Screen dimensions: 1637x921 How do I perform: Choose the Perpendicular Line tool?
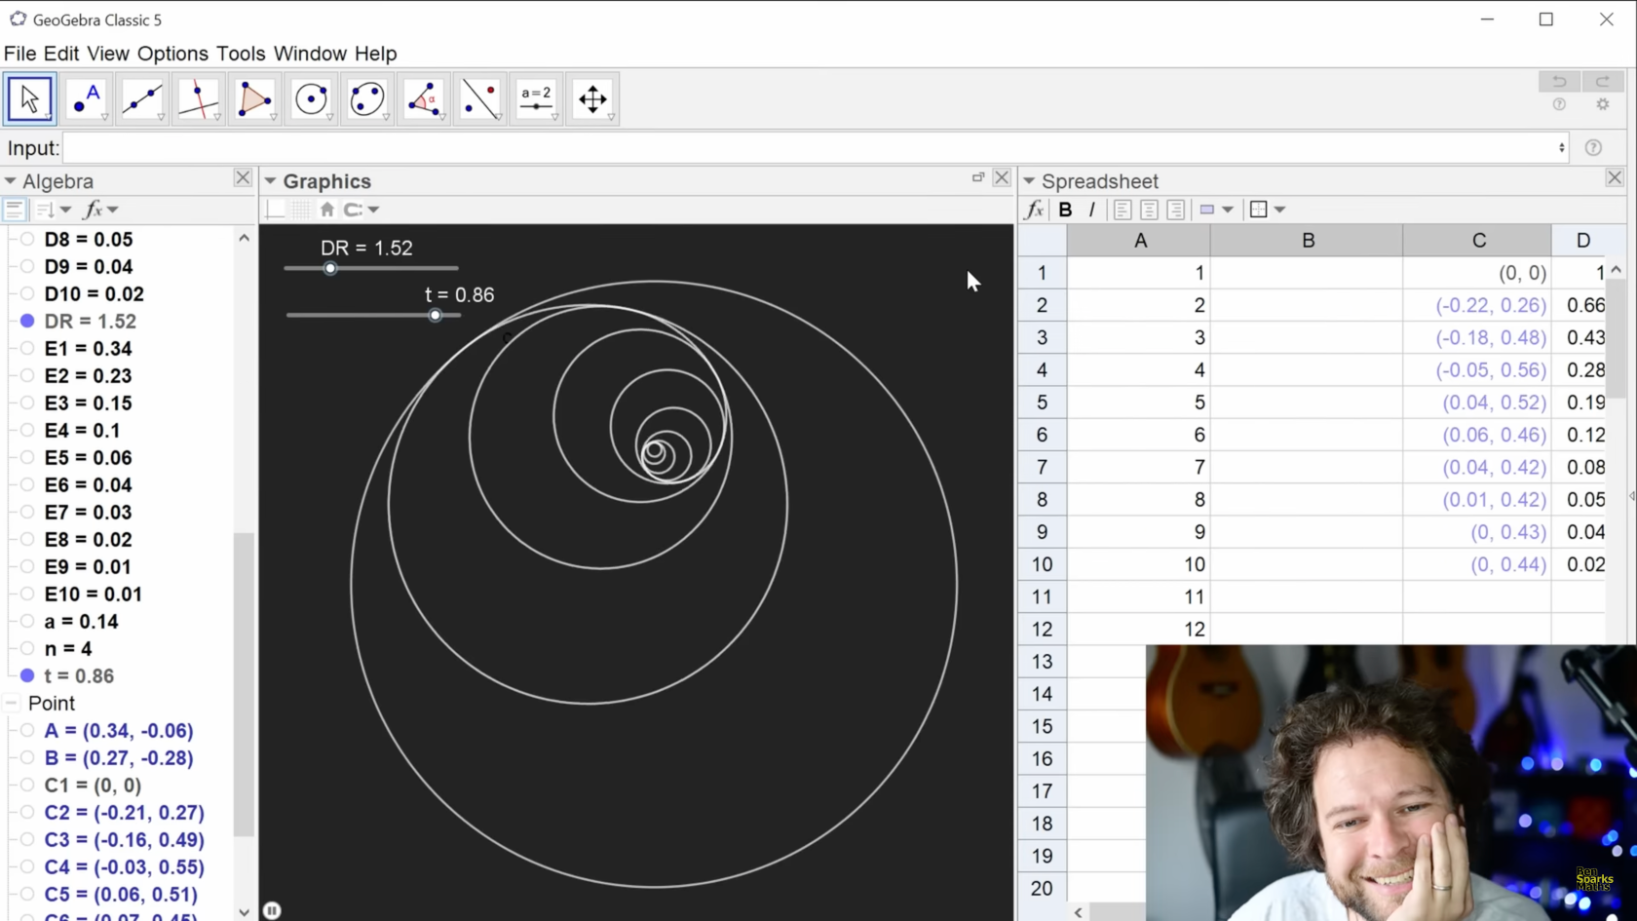point(198,99)
